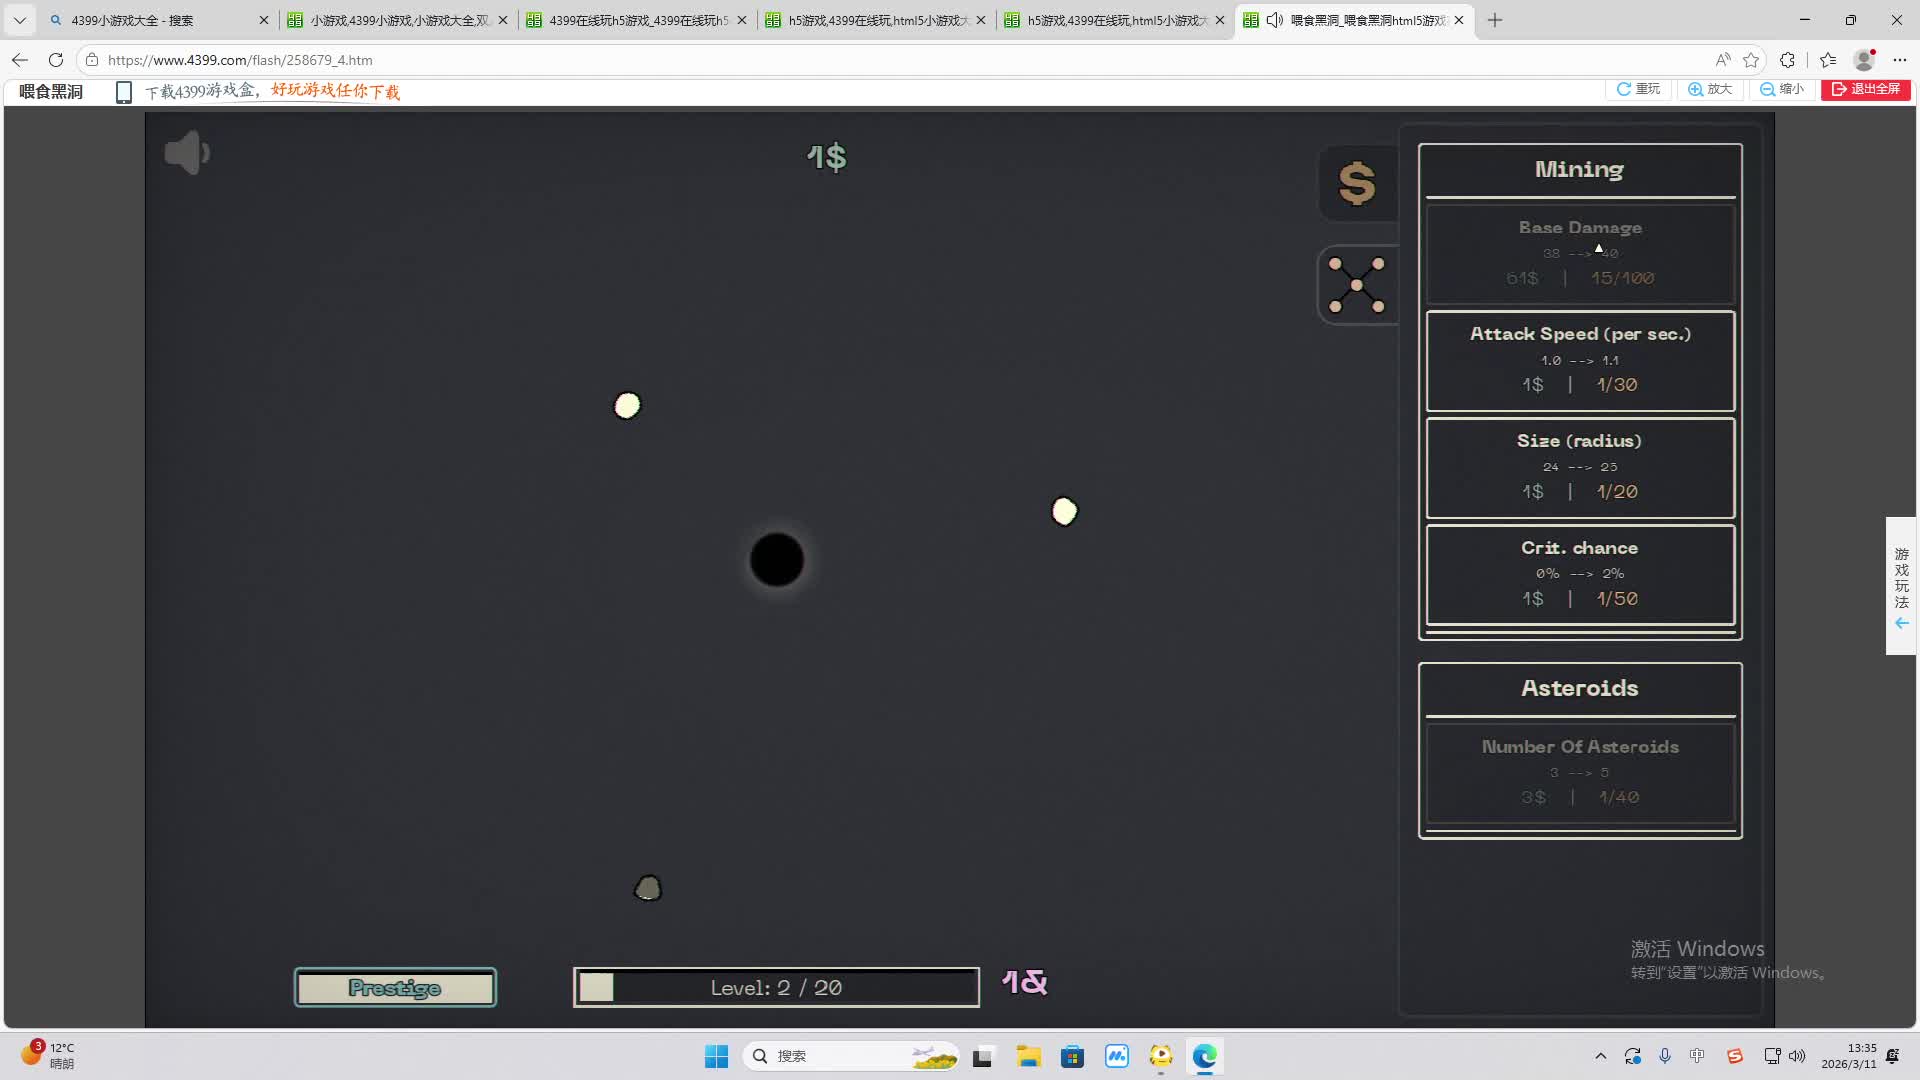Mute the game sound speaker icon
This screenshot has height=1080, width=1920.
pos(187,153)
